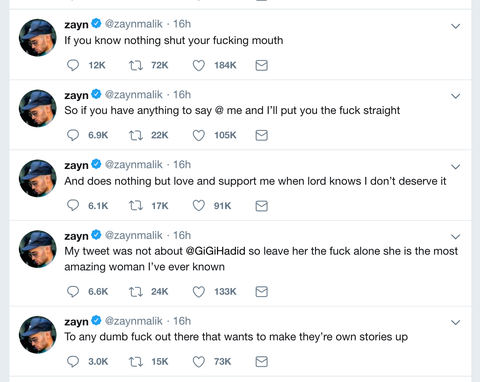480x382 pixels.
Task: Retweet the tweet with 22K retweets
Action: [136, 135]
